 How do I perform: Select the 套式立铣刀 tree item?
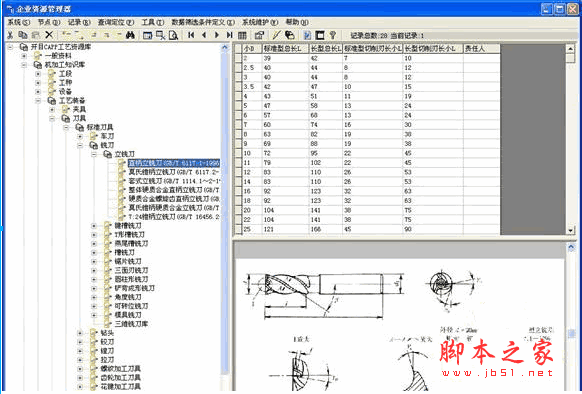[174, 181]
